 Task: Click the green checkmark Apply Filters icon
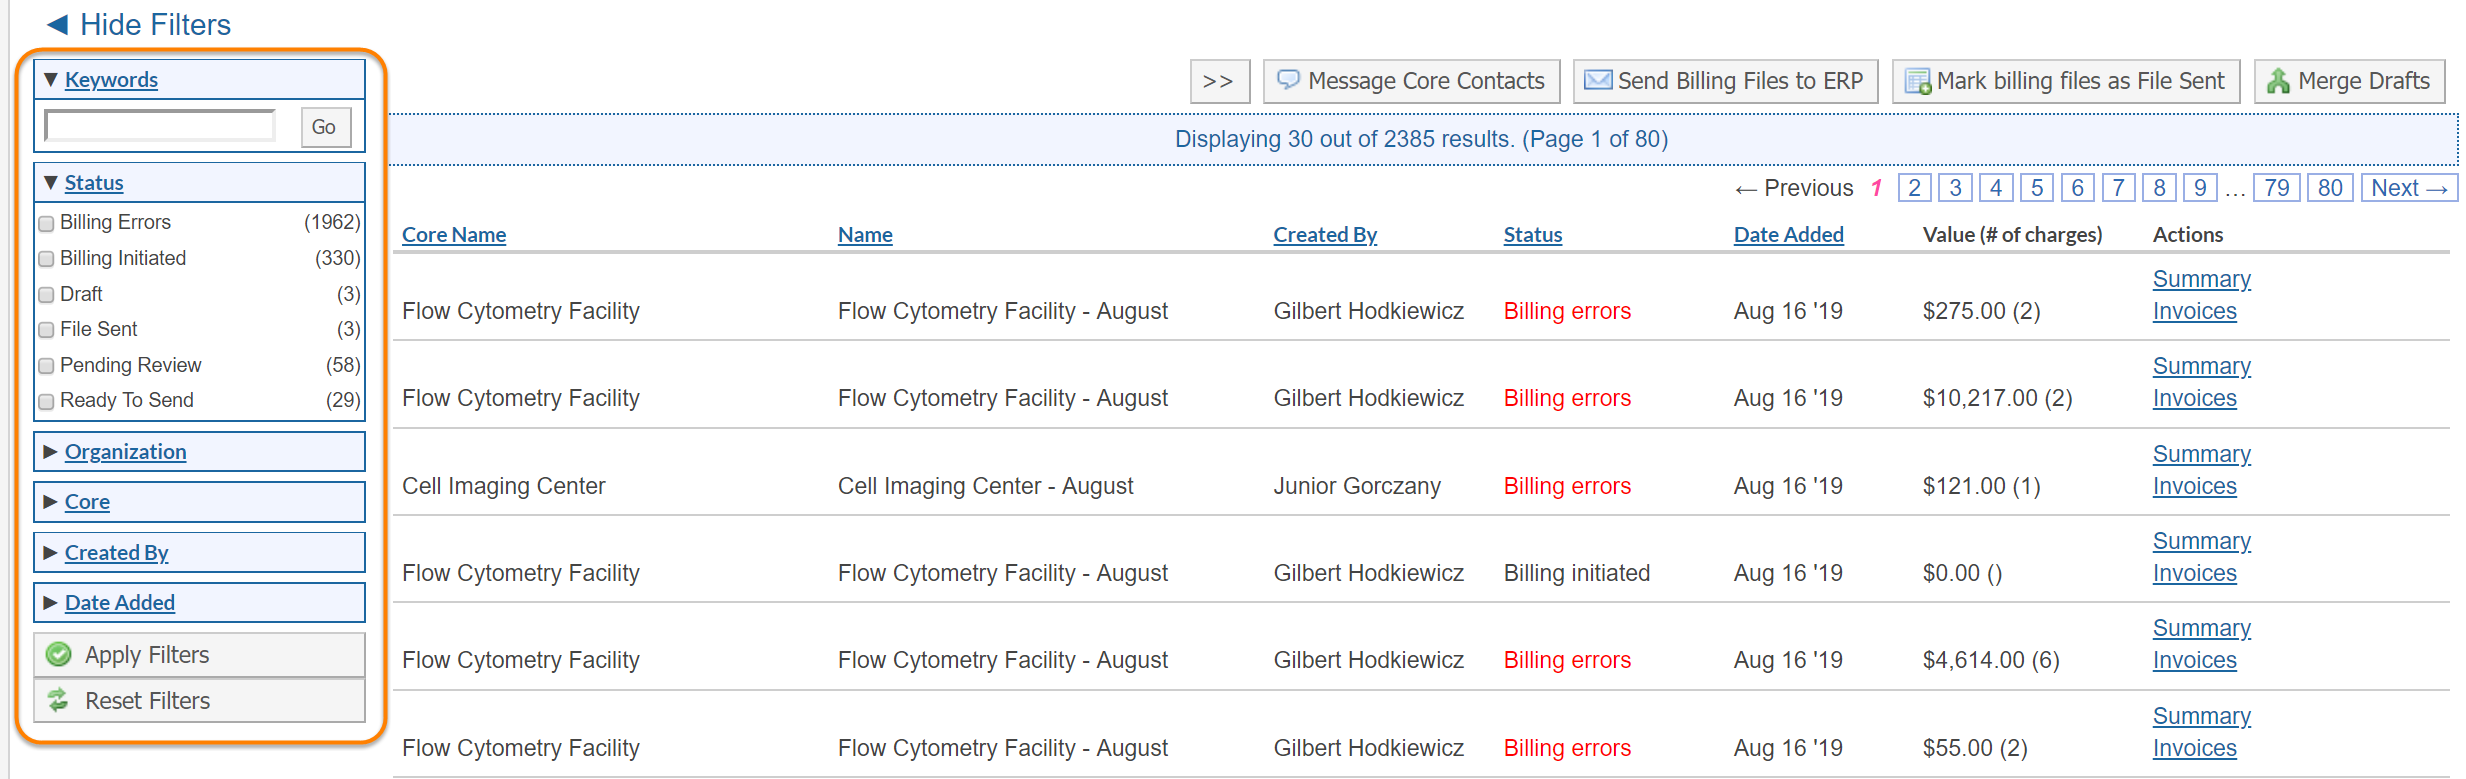[59, 654]
